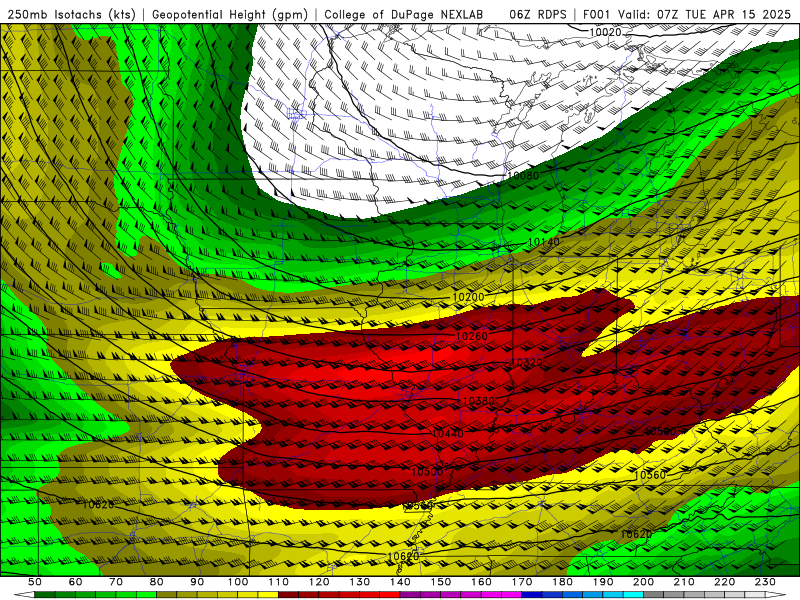Image resolution: width=800 pixels, height=600 pixels.
Task: Click the 10320 contour label
Action: click(526, 363)
